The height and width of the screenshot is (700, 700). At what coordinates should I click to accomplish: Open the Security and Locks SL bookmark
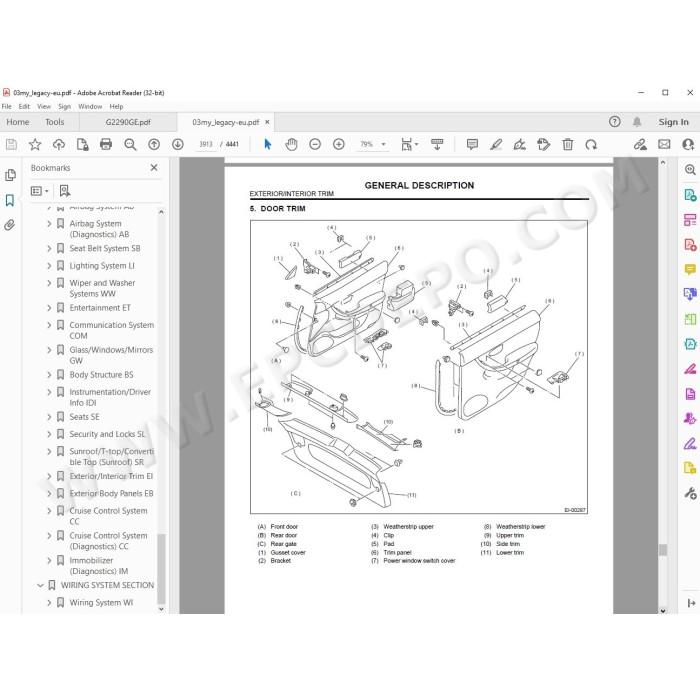click(x=107, y=434)
